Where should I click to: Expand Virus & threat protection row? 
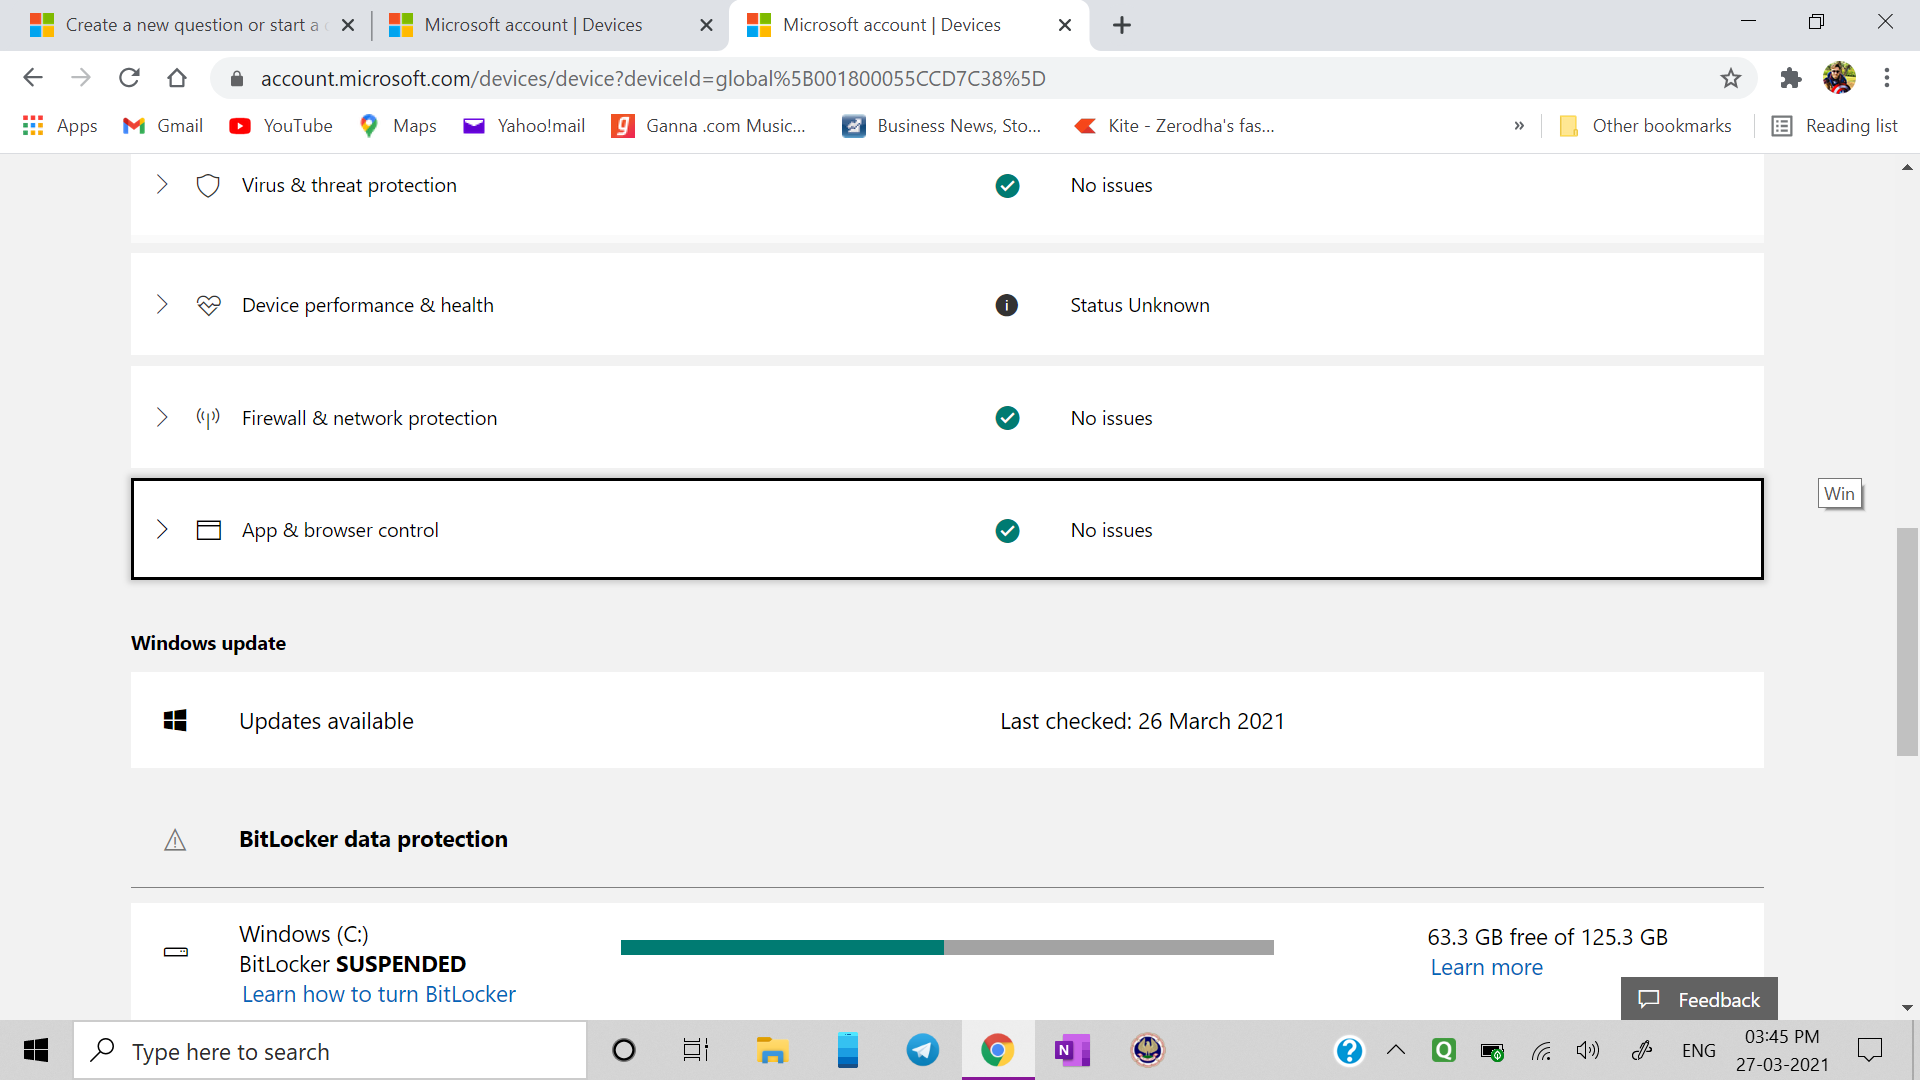click(162, 185)
